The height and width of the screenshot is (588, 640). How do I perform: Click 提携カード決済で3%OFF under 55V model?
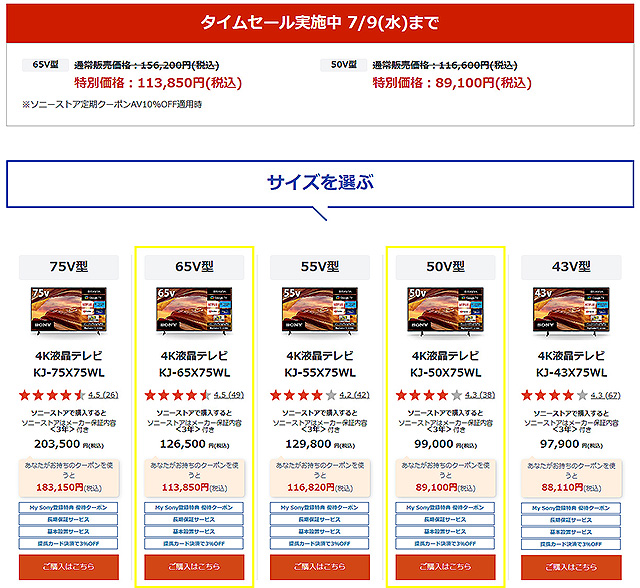(x=320, y=544)
